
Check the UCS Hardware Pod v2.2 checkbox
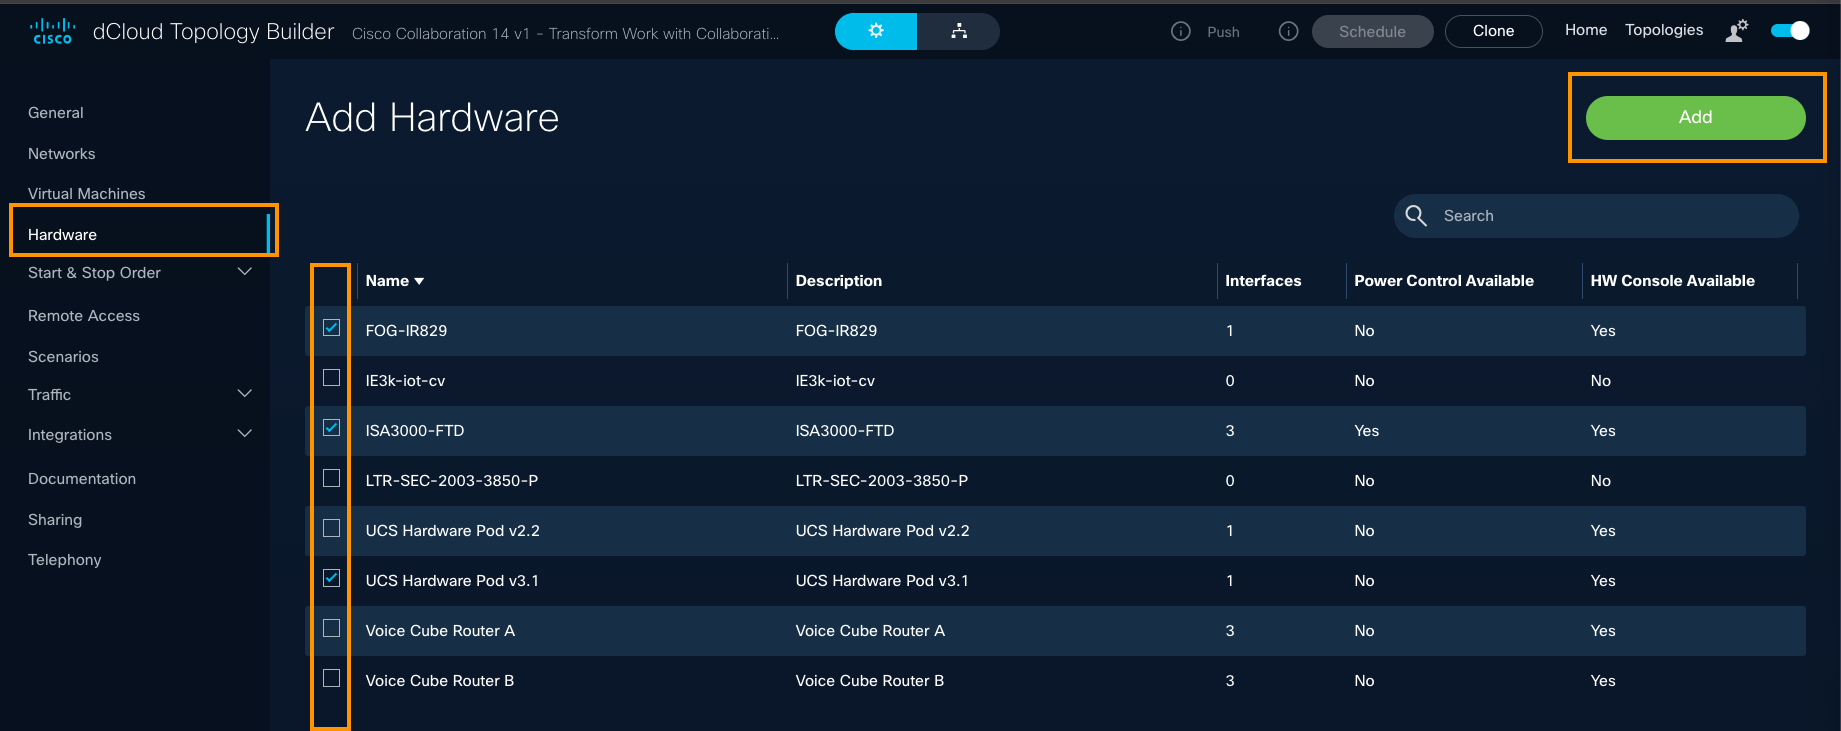click(332, 528)
